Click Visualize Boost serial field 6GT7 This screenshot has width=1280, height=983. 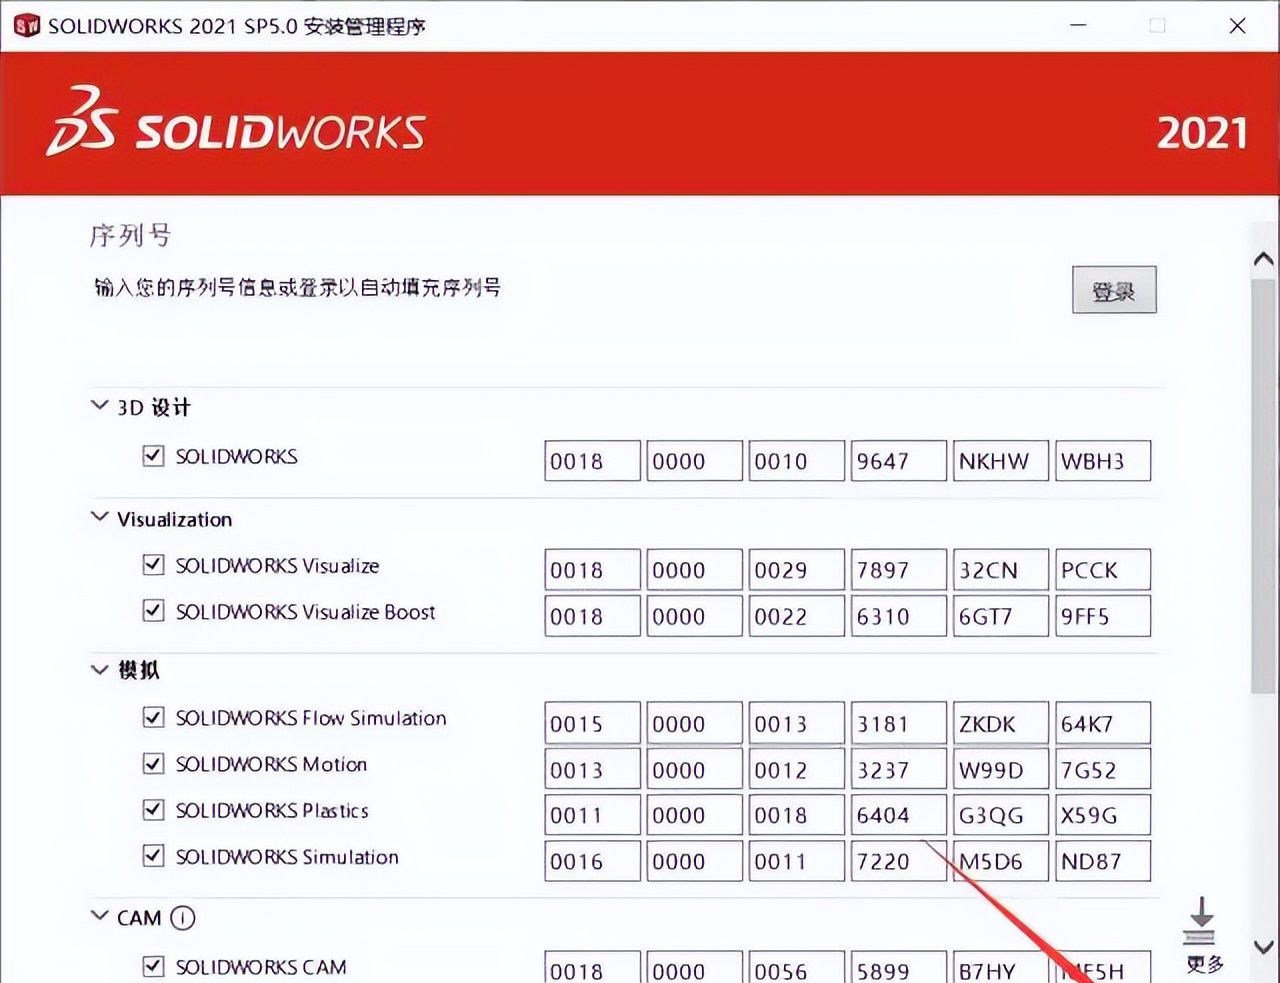[x=1000, y=616]
